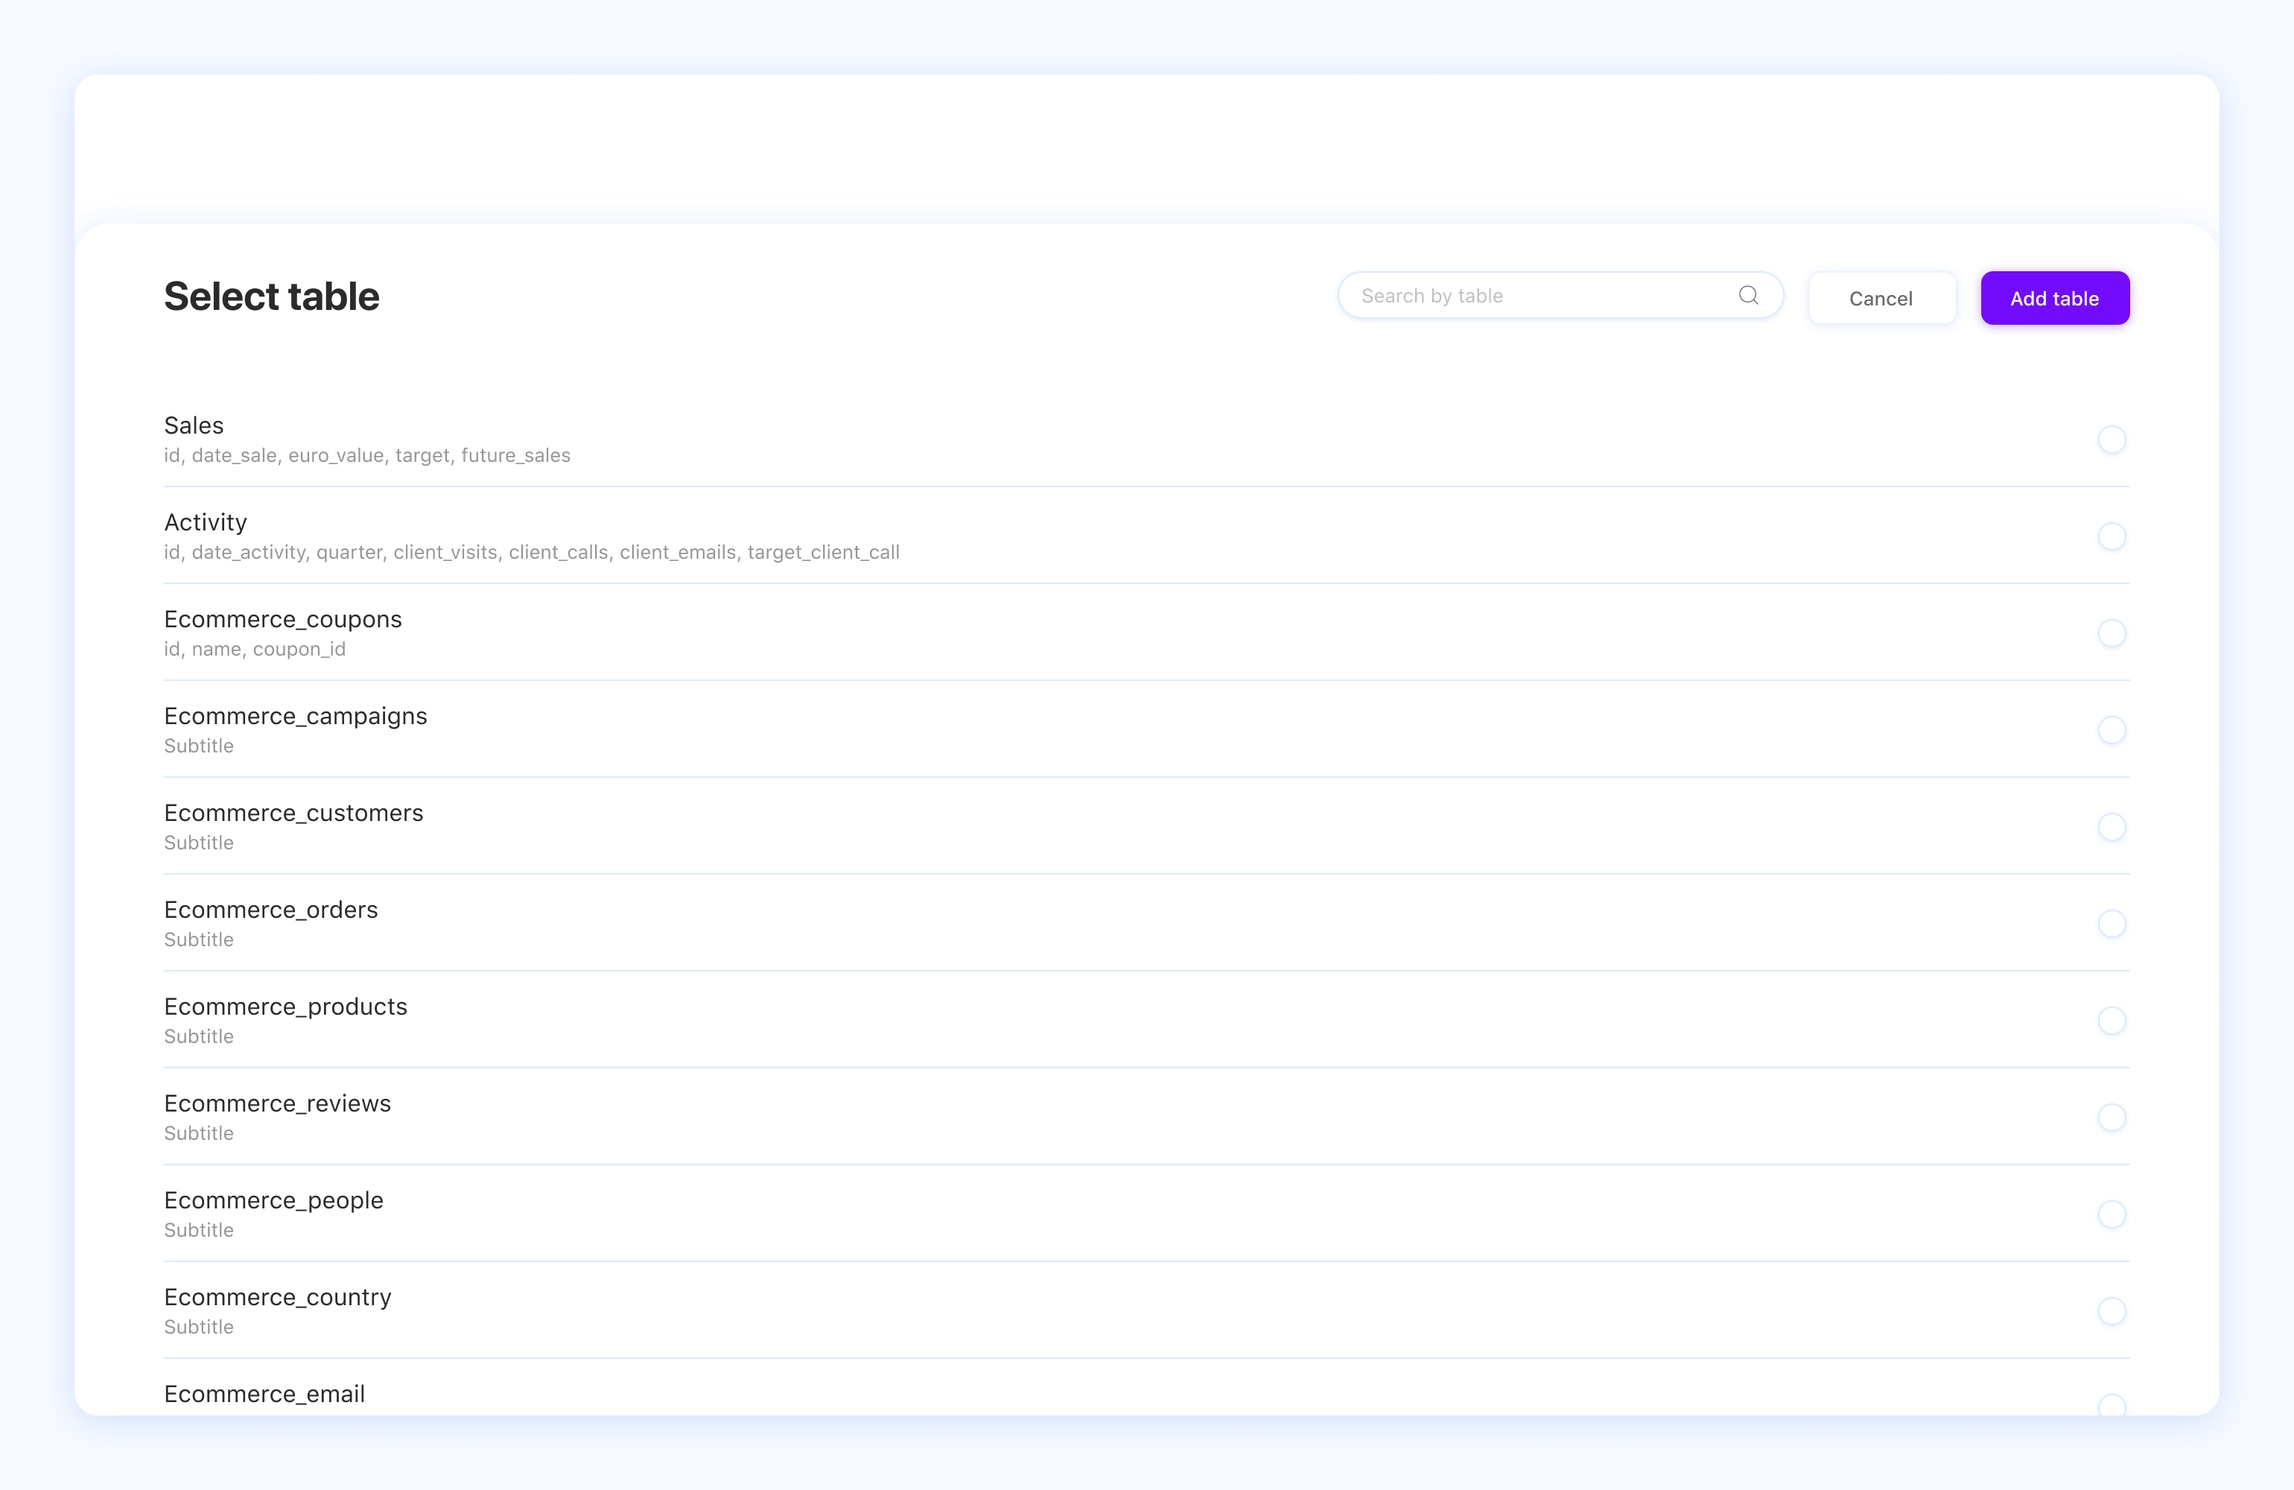The image size is (2294, 1490).
Task: Pick the Ecommerce_campaigns radio button
Action: [x=2111, y=731]
